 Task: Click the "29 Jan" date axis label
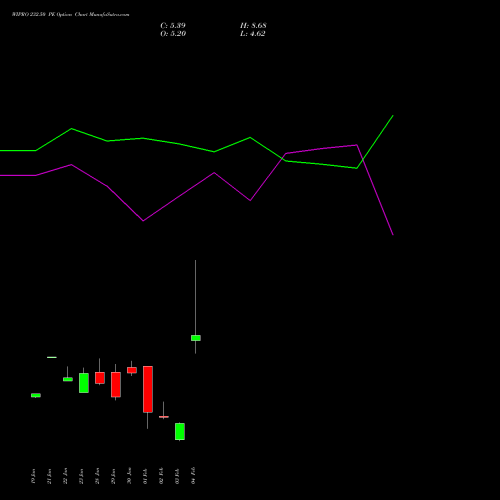(x=113, y=476)
